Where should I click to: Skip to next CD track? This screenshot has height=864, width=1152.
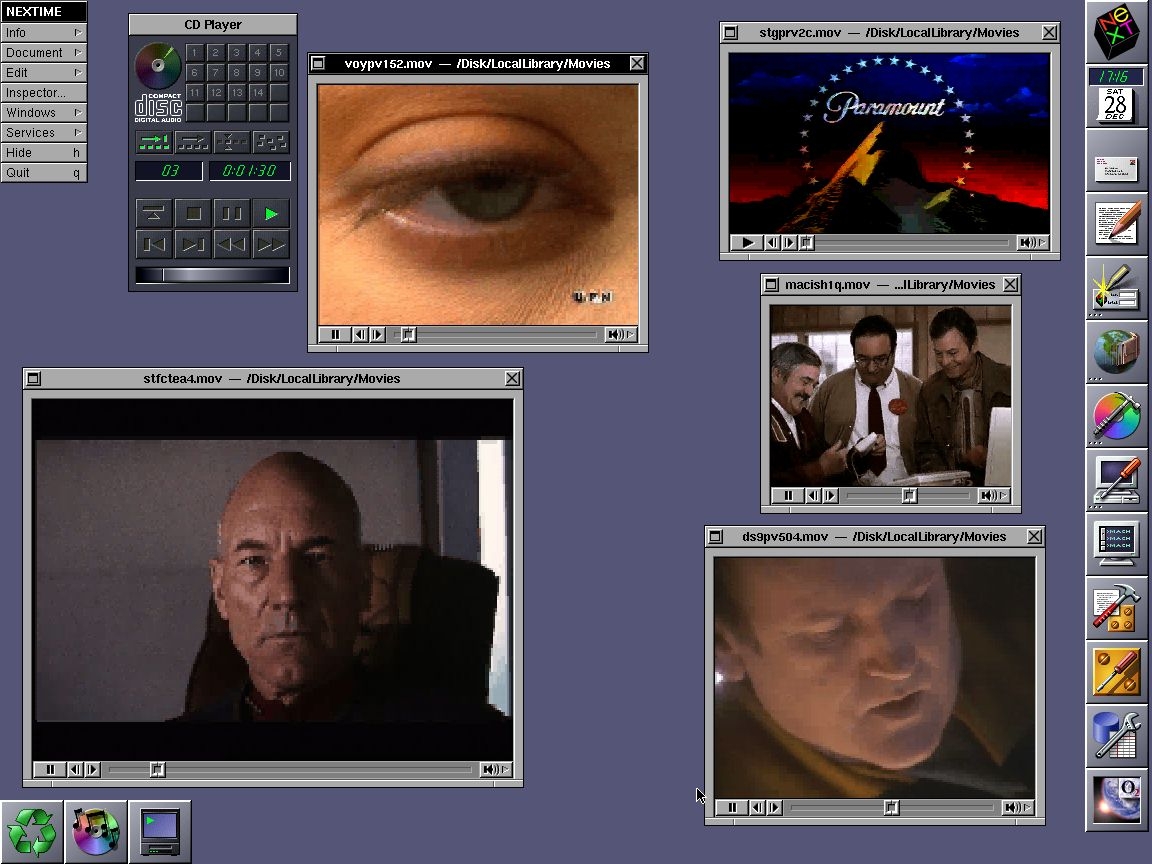pos(193,244)
